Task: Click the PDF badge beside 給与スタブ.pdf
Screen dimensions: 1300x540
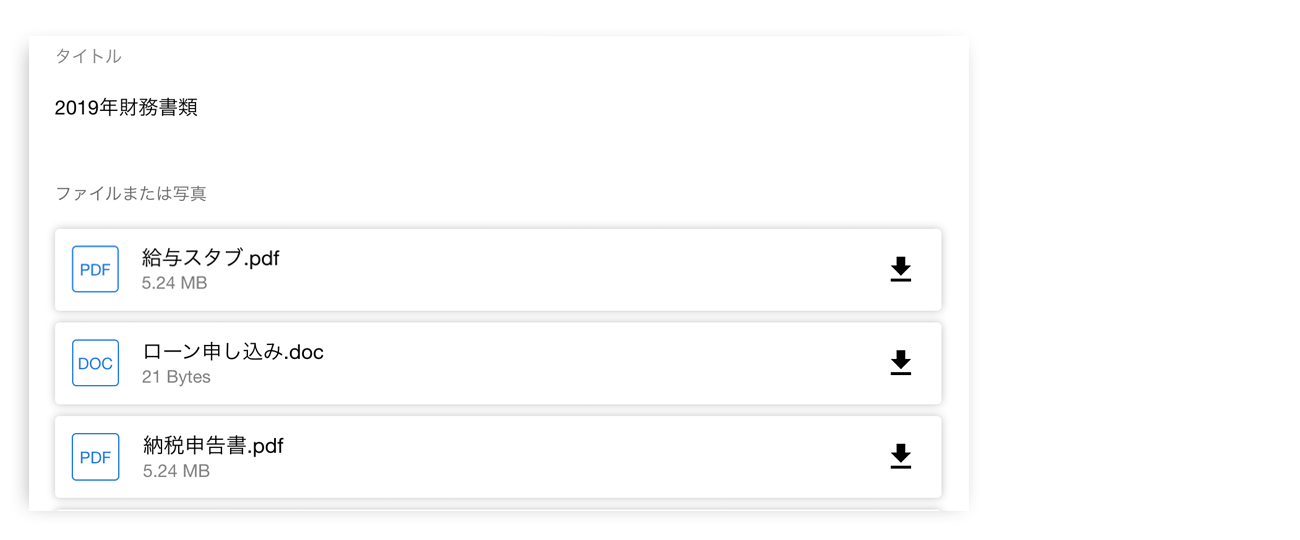Action: click(95, 270)
